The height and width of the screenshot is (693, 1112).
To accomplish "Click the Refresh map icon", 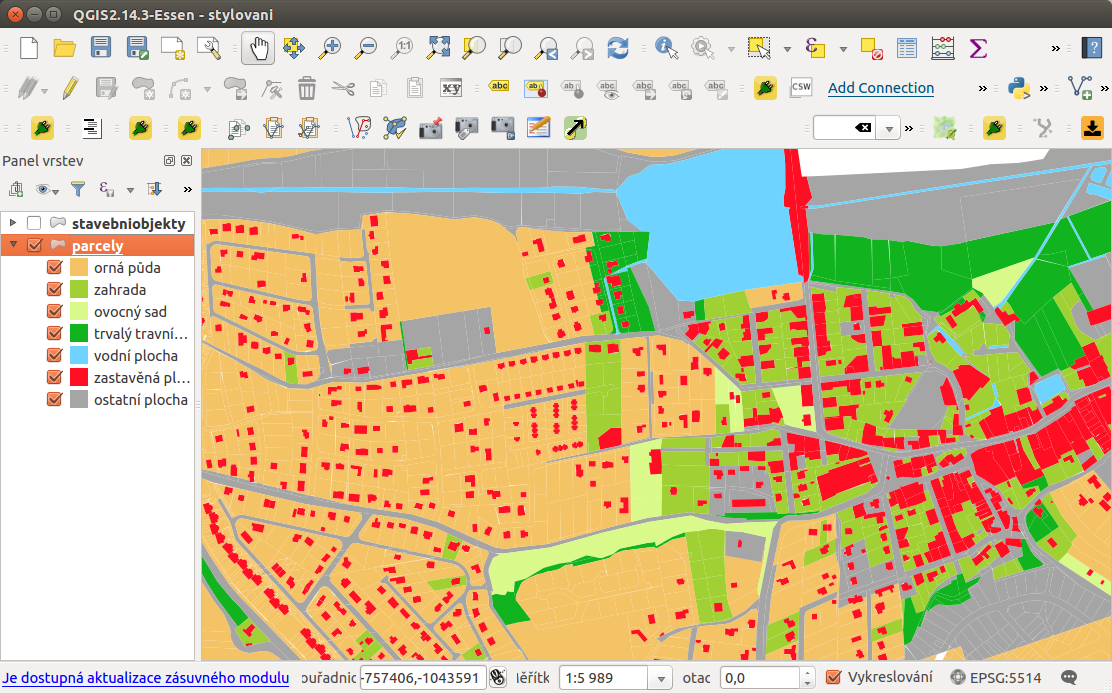I will point(618,48).
